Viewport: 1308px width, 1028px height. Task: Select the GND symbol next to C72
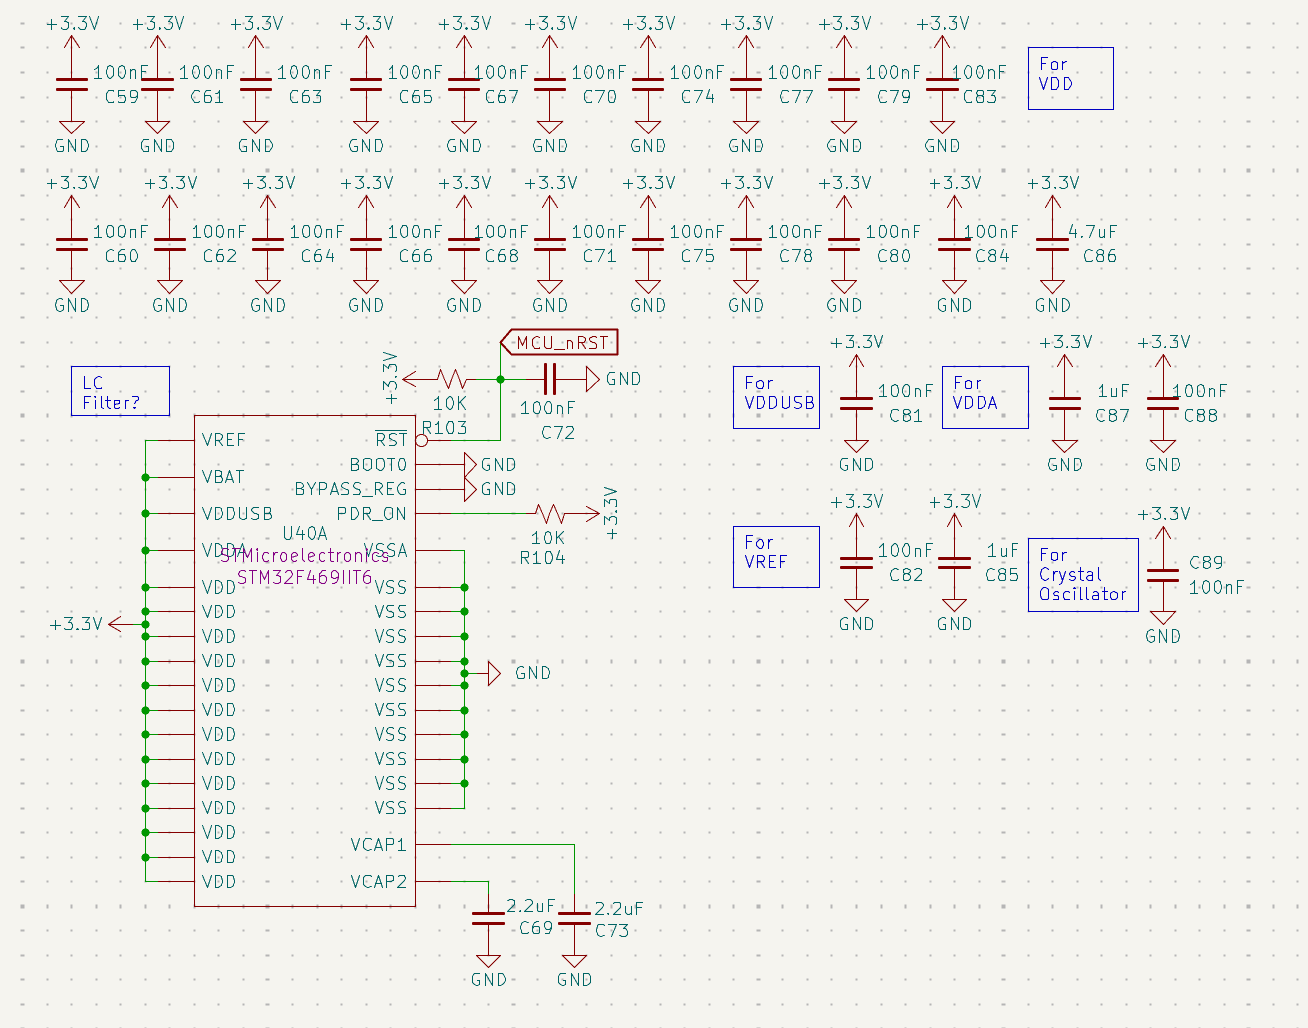point(612,379)
